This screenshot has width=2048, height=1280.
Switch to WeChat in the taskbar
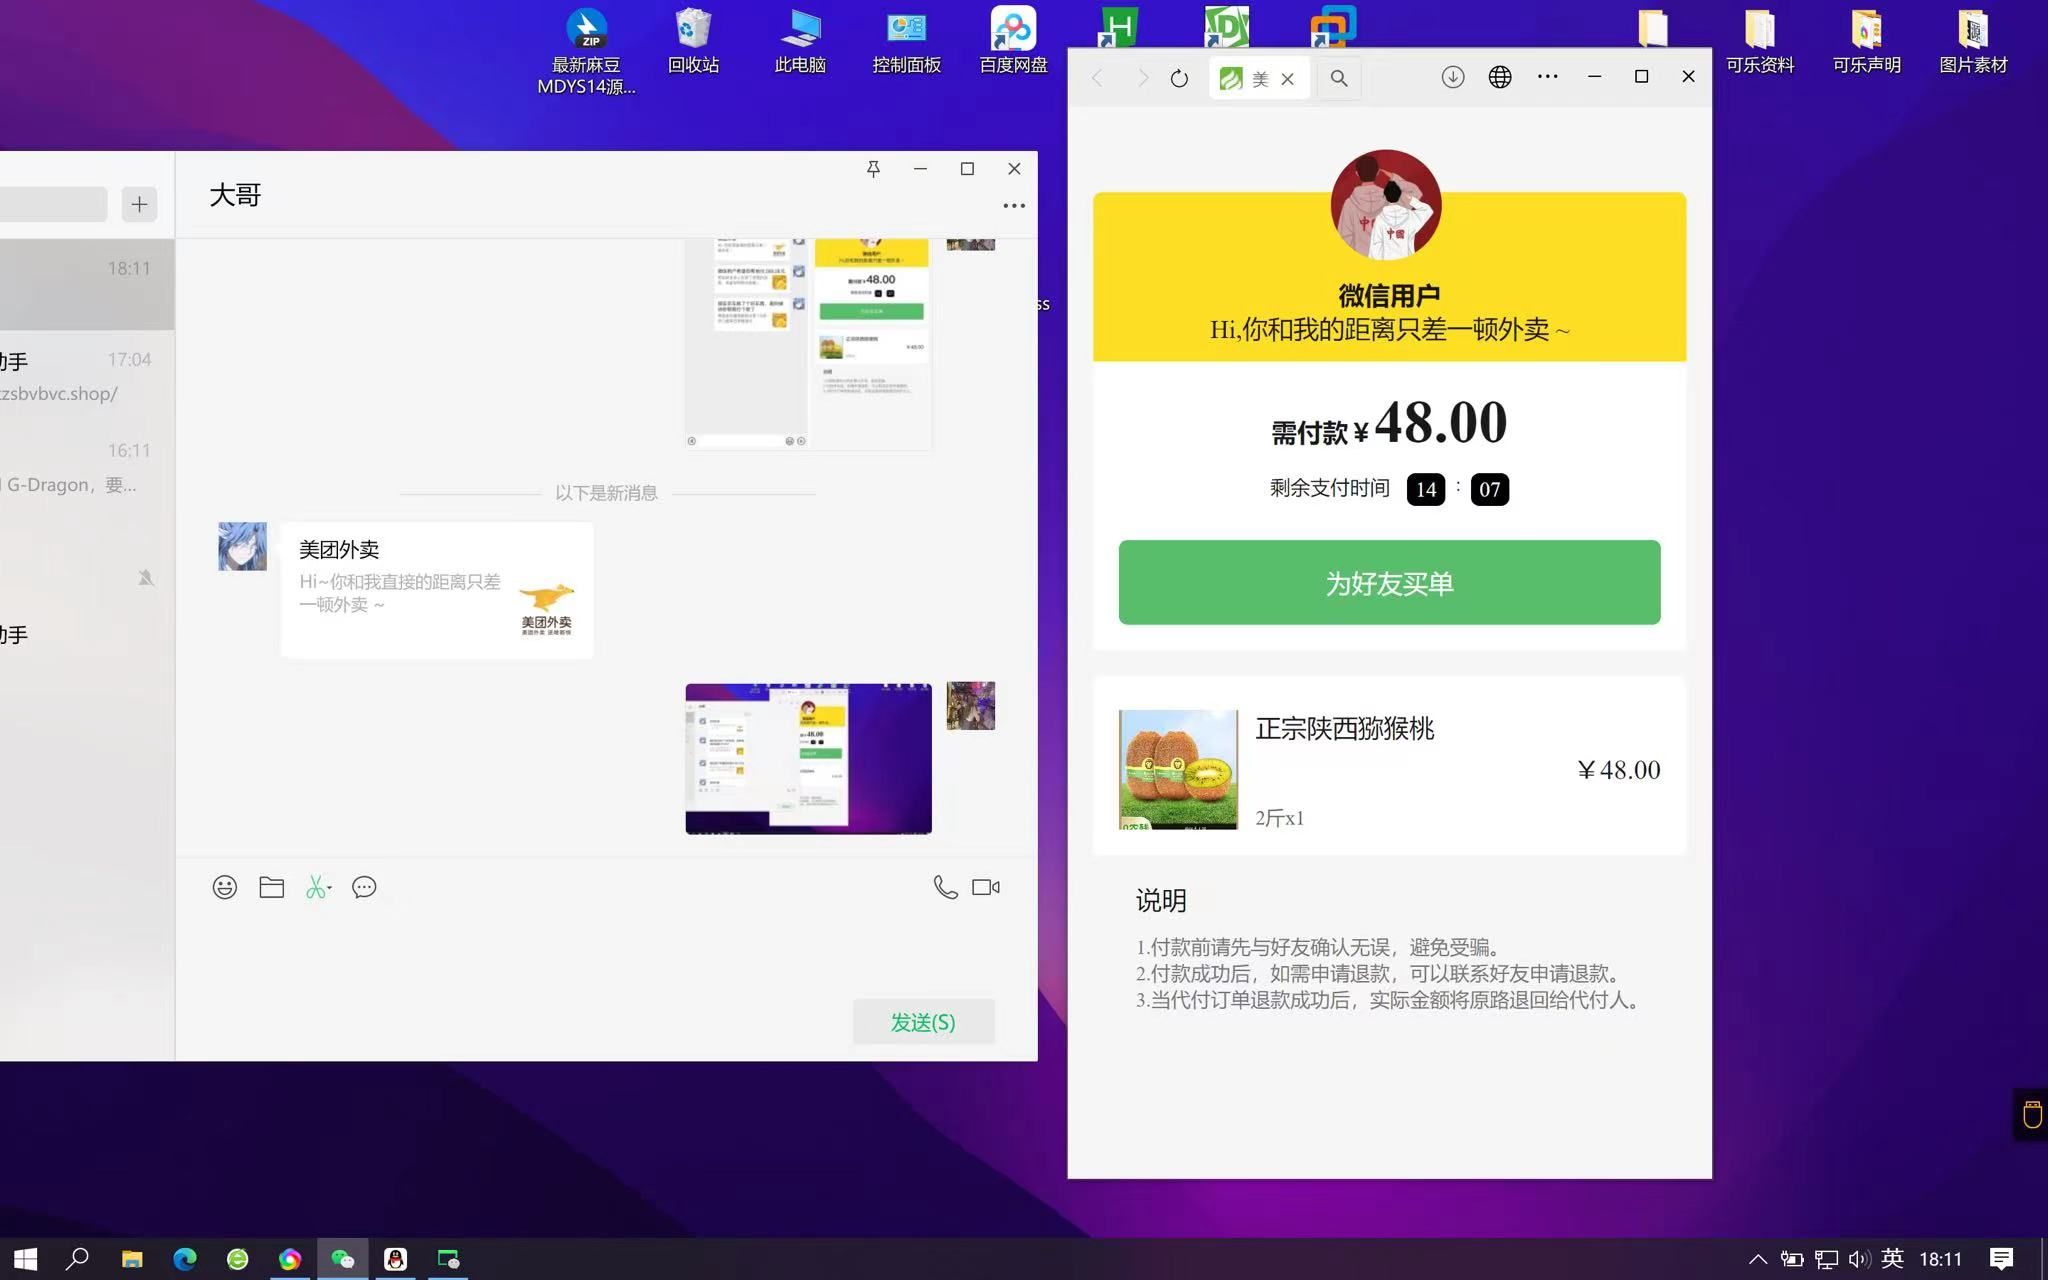tap(343, 1259)
